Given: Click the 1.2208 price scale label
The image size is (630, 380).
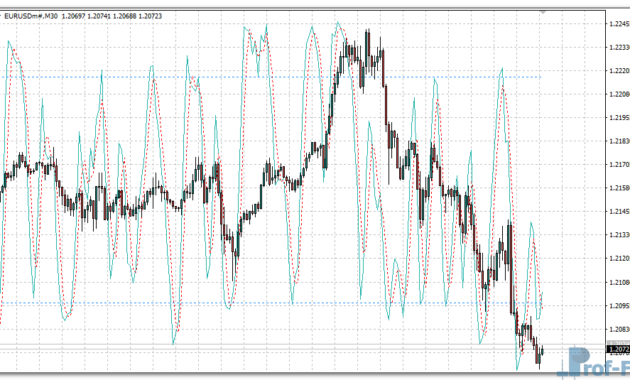Looking at the screenshot, I should [x=620, y=94].
